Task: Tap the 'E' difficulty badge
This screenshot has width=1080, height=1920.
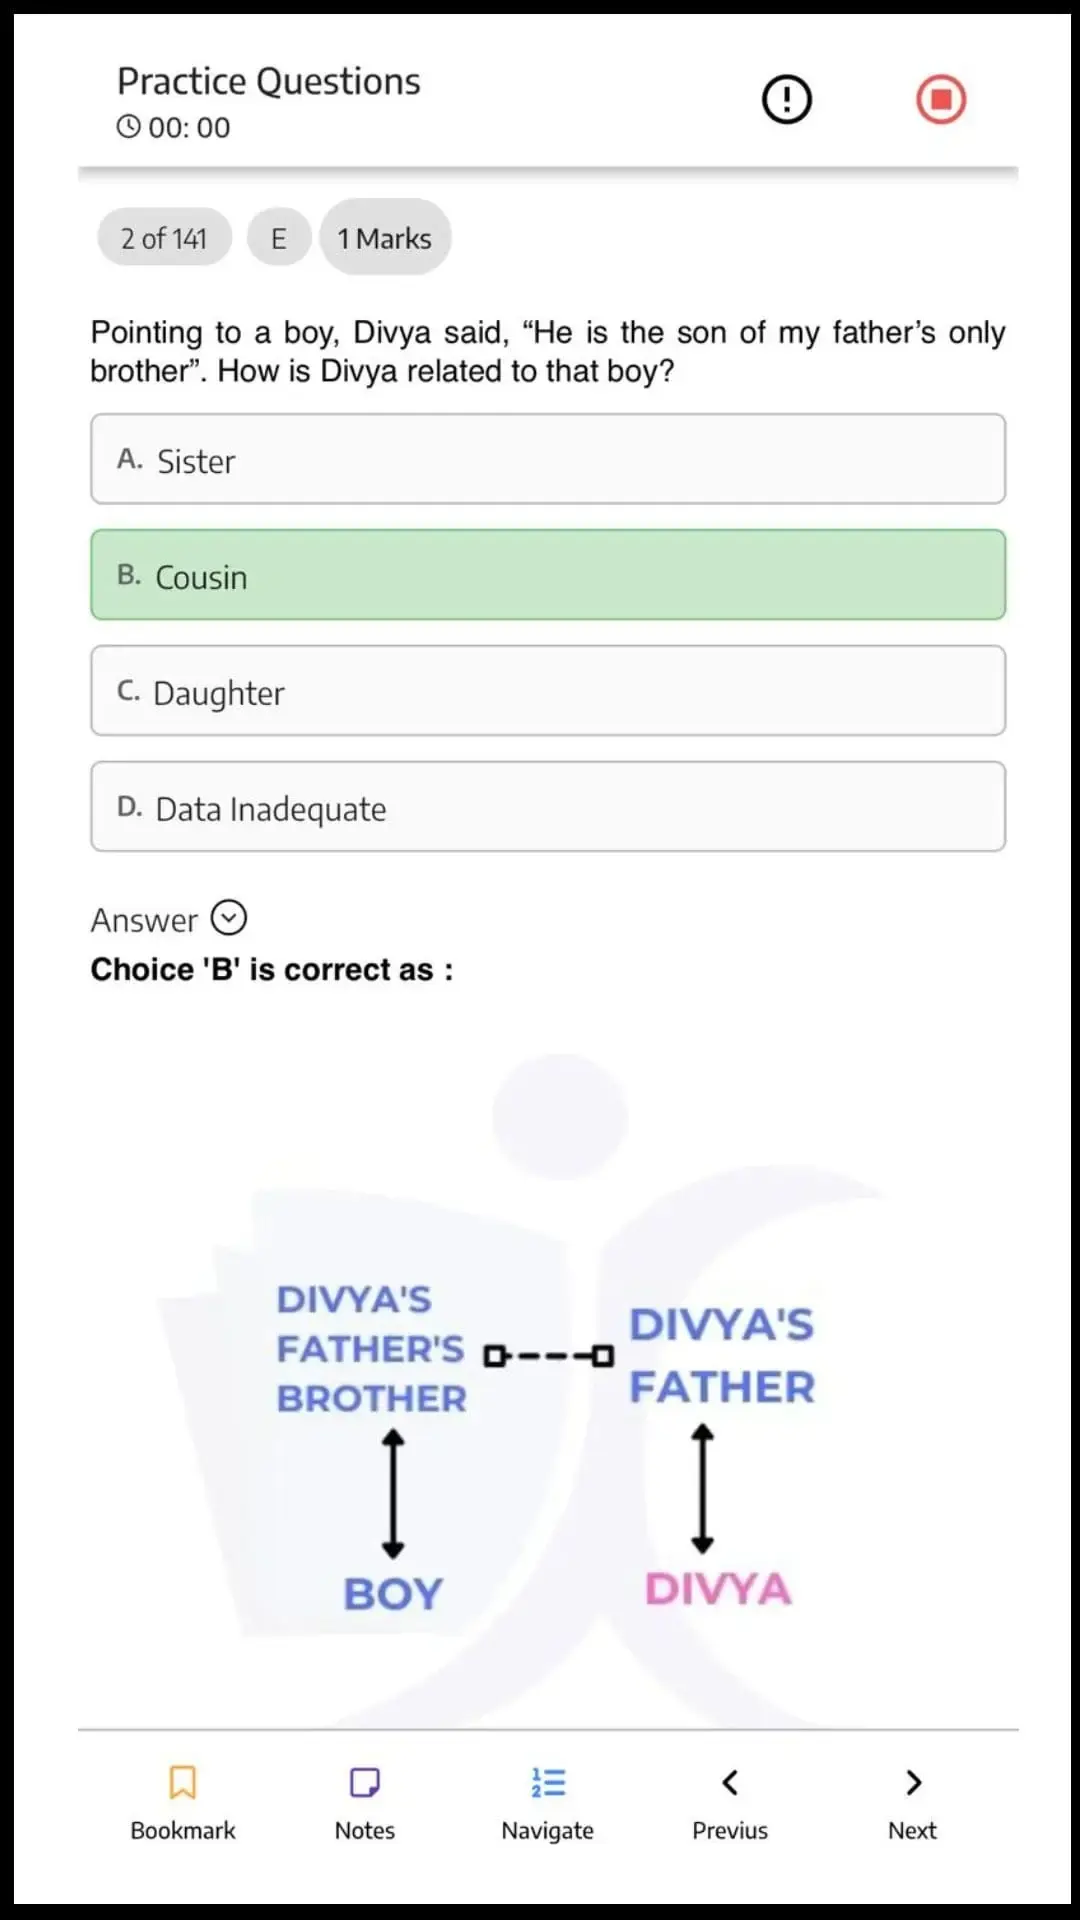Action: (279, 237)
